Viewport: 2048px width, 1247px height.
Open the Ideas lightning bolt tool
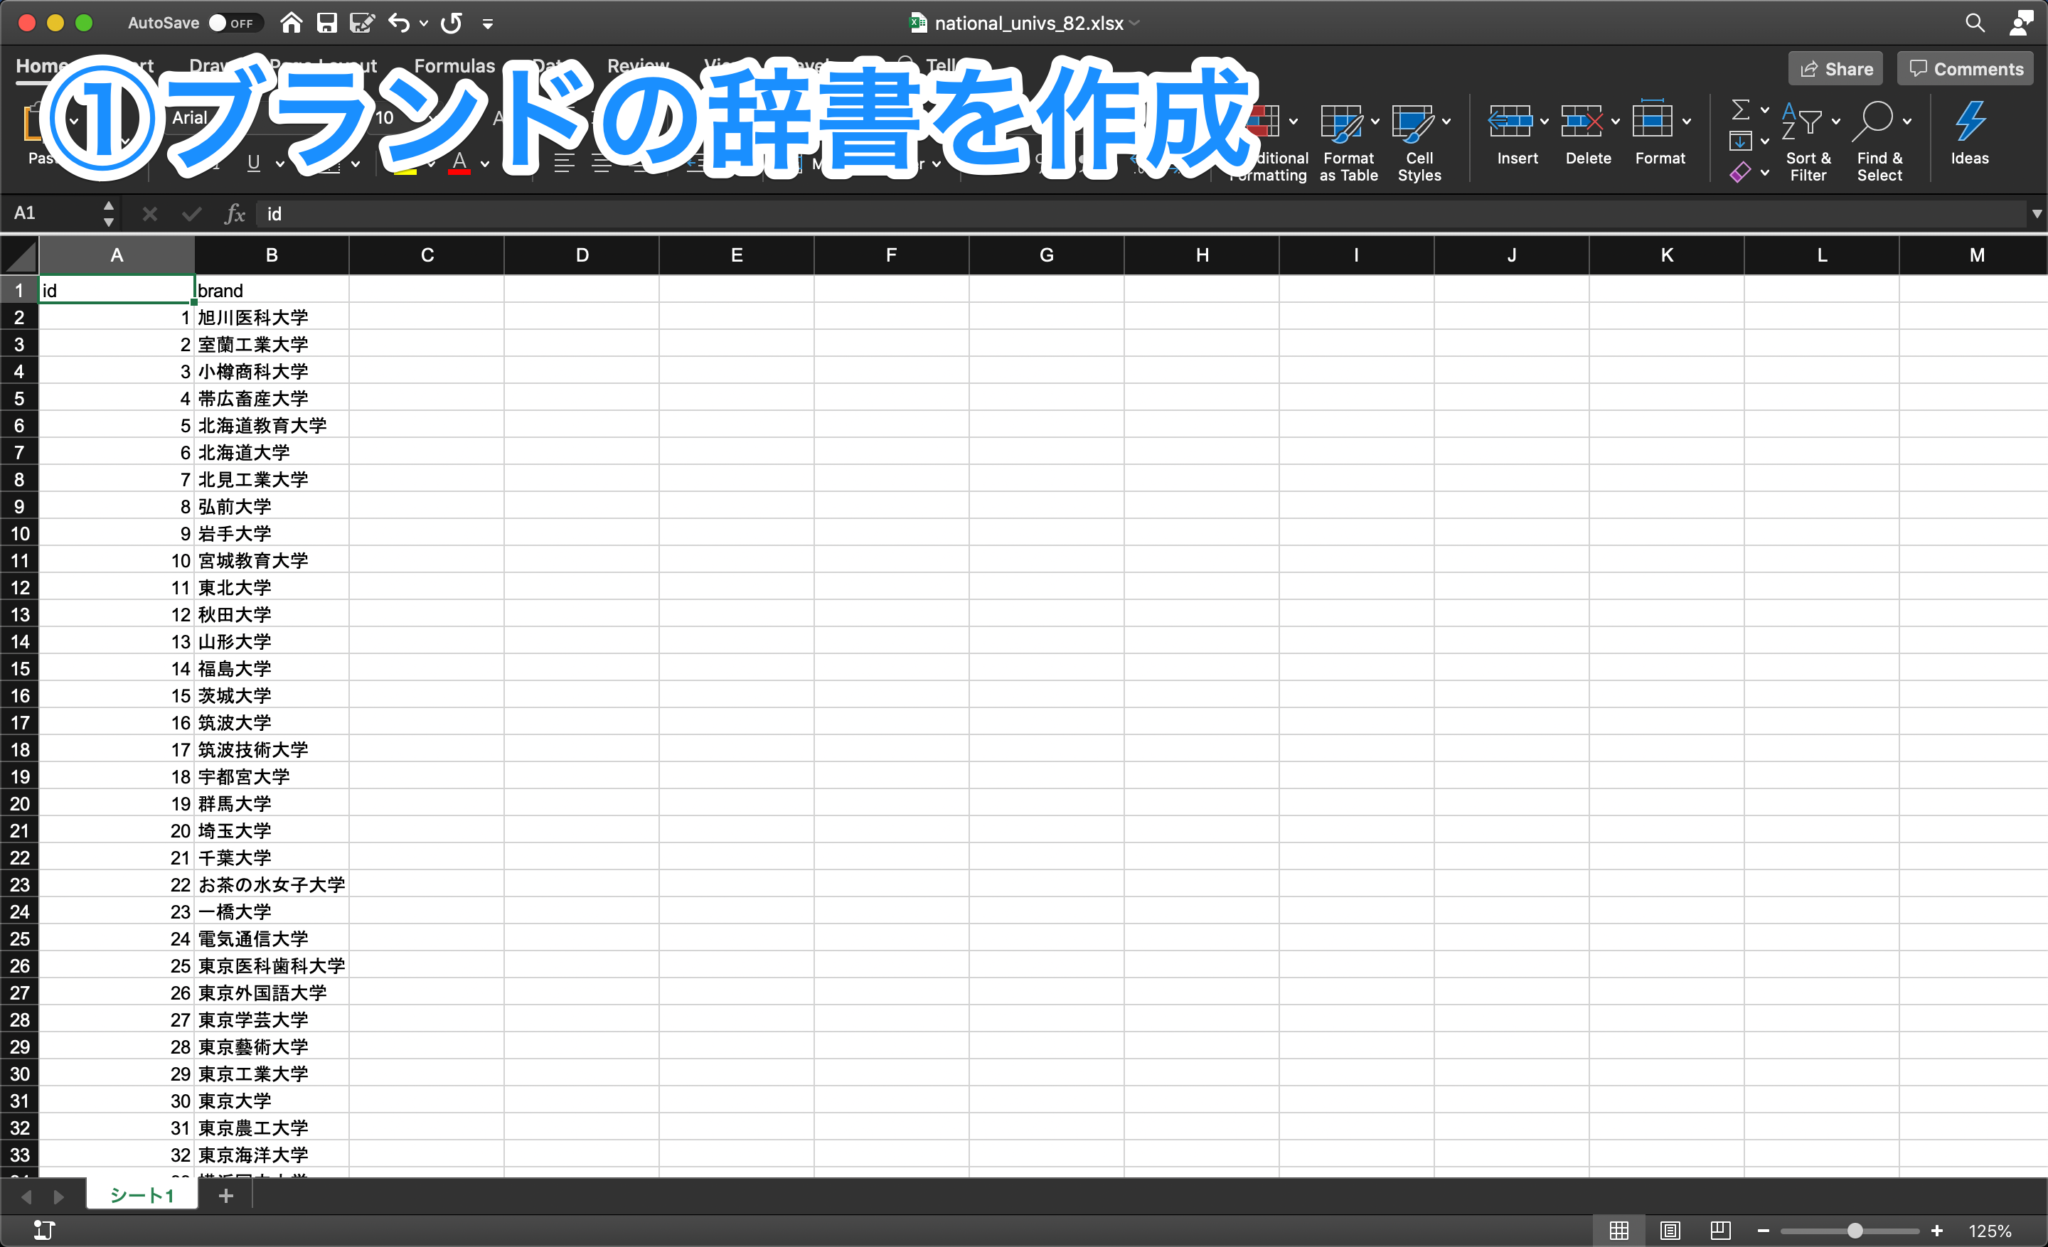pos(1970,121)
